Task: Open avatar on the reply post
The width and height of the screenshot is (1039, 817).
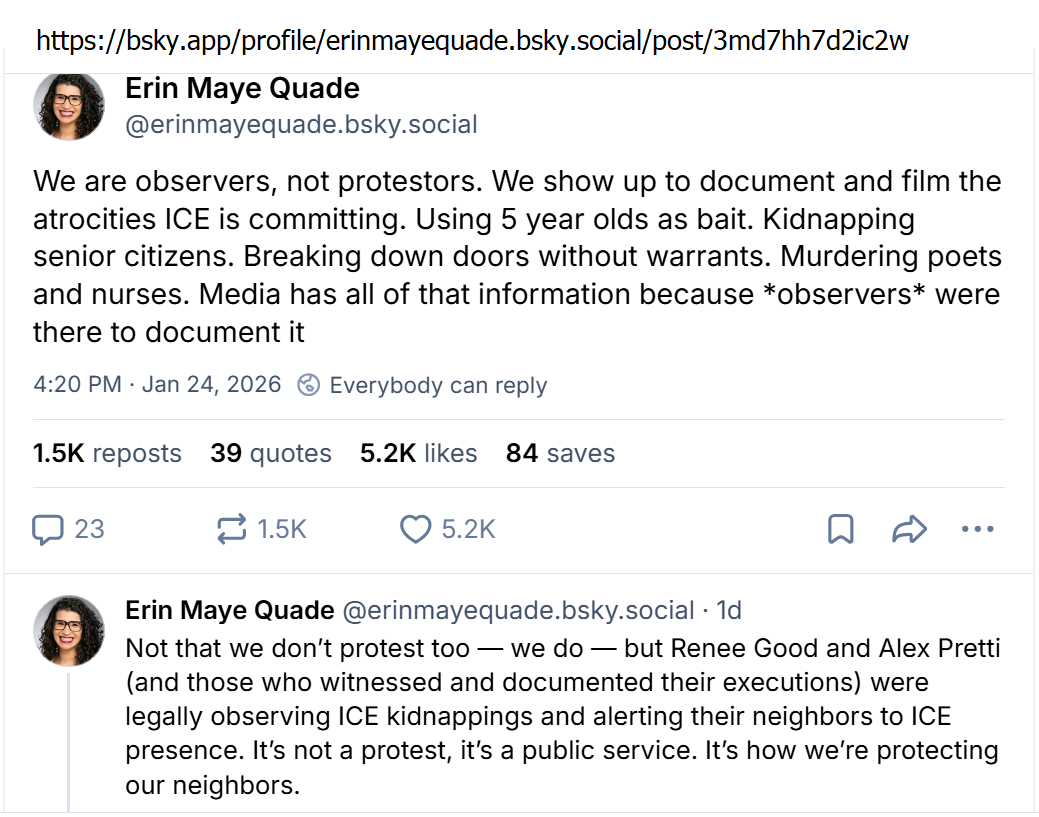Action: pyautogui.click(x=69, y=631)
